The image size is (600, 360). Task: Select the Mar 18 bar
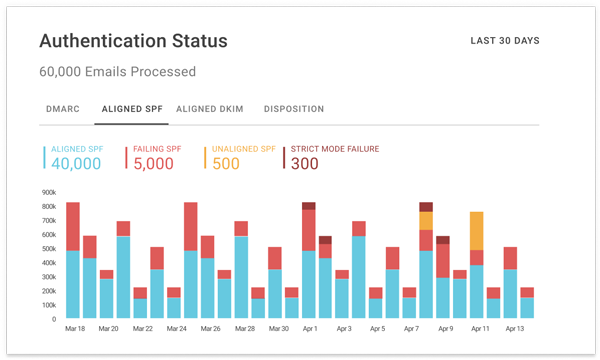coord(73,260)
